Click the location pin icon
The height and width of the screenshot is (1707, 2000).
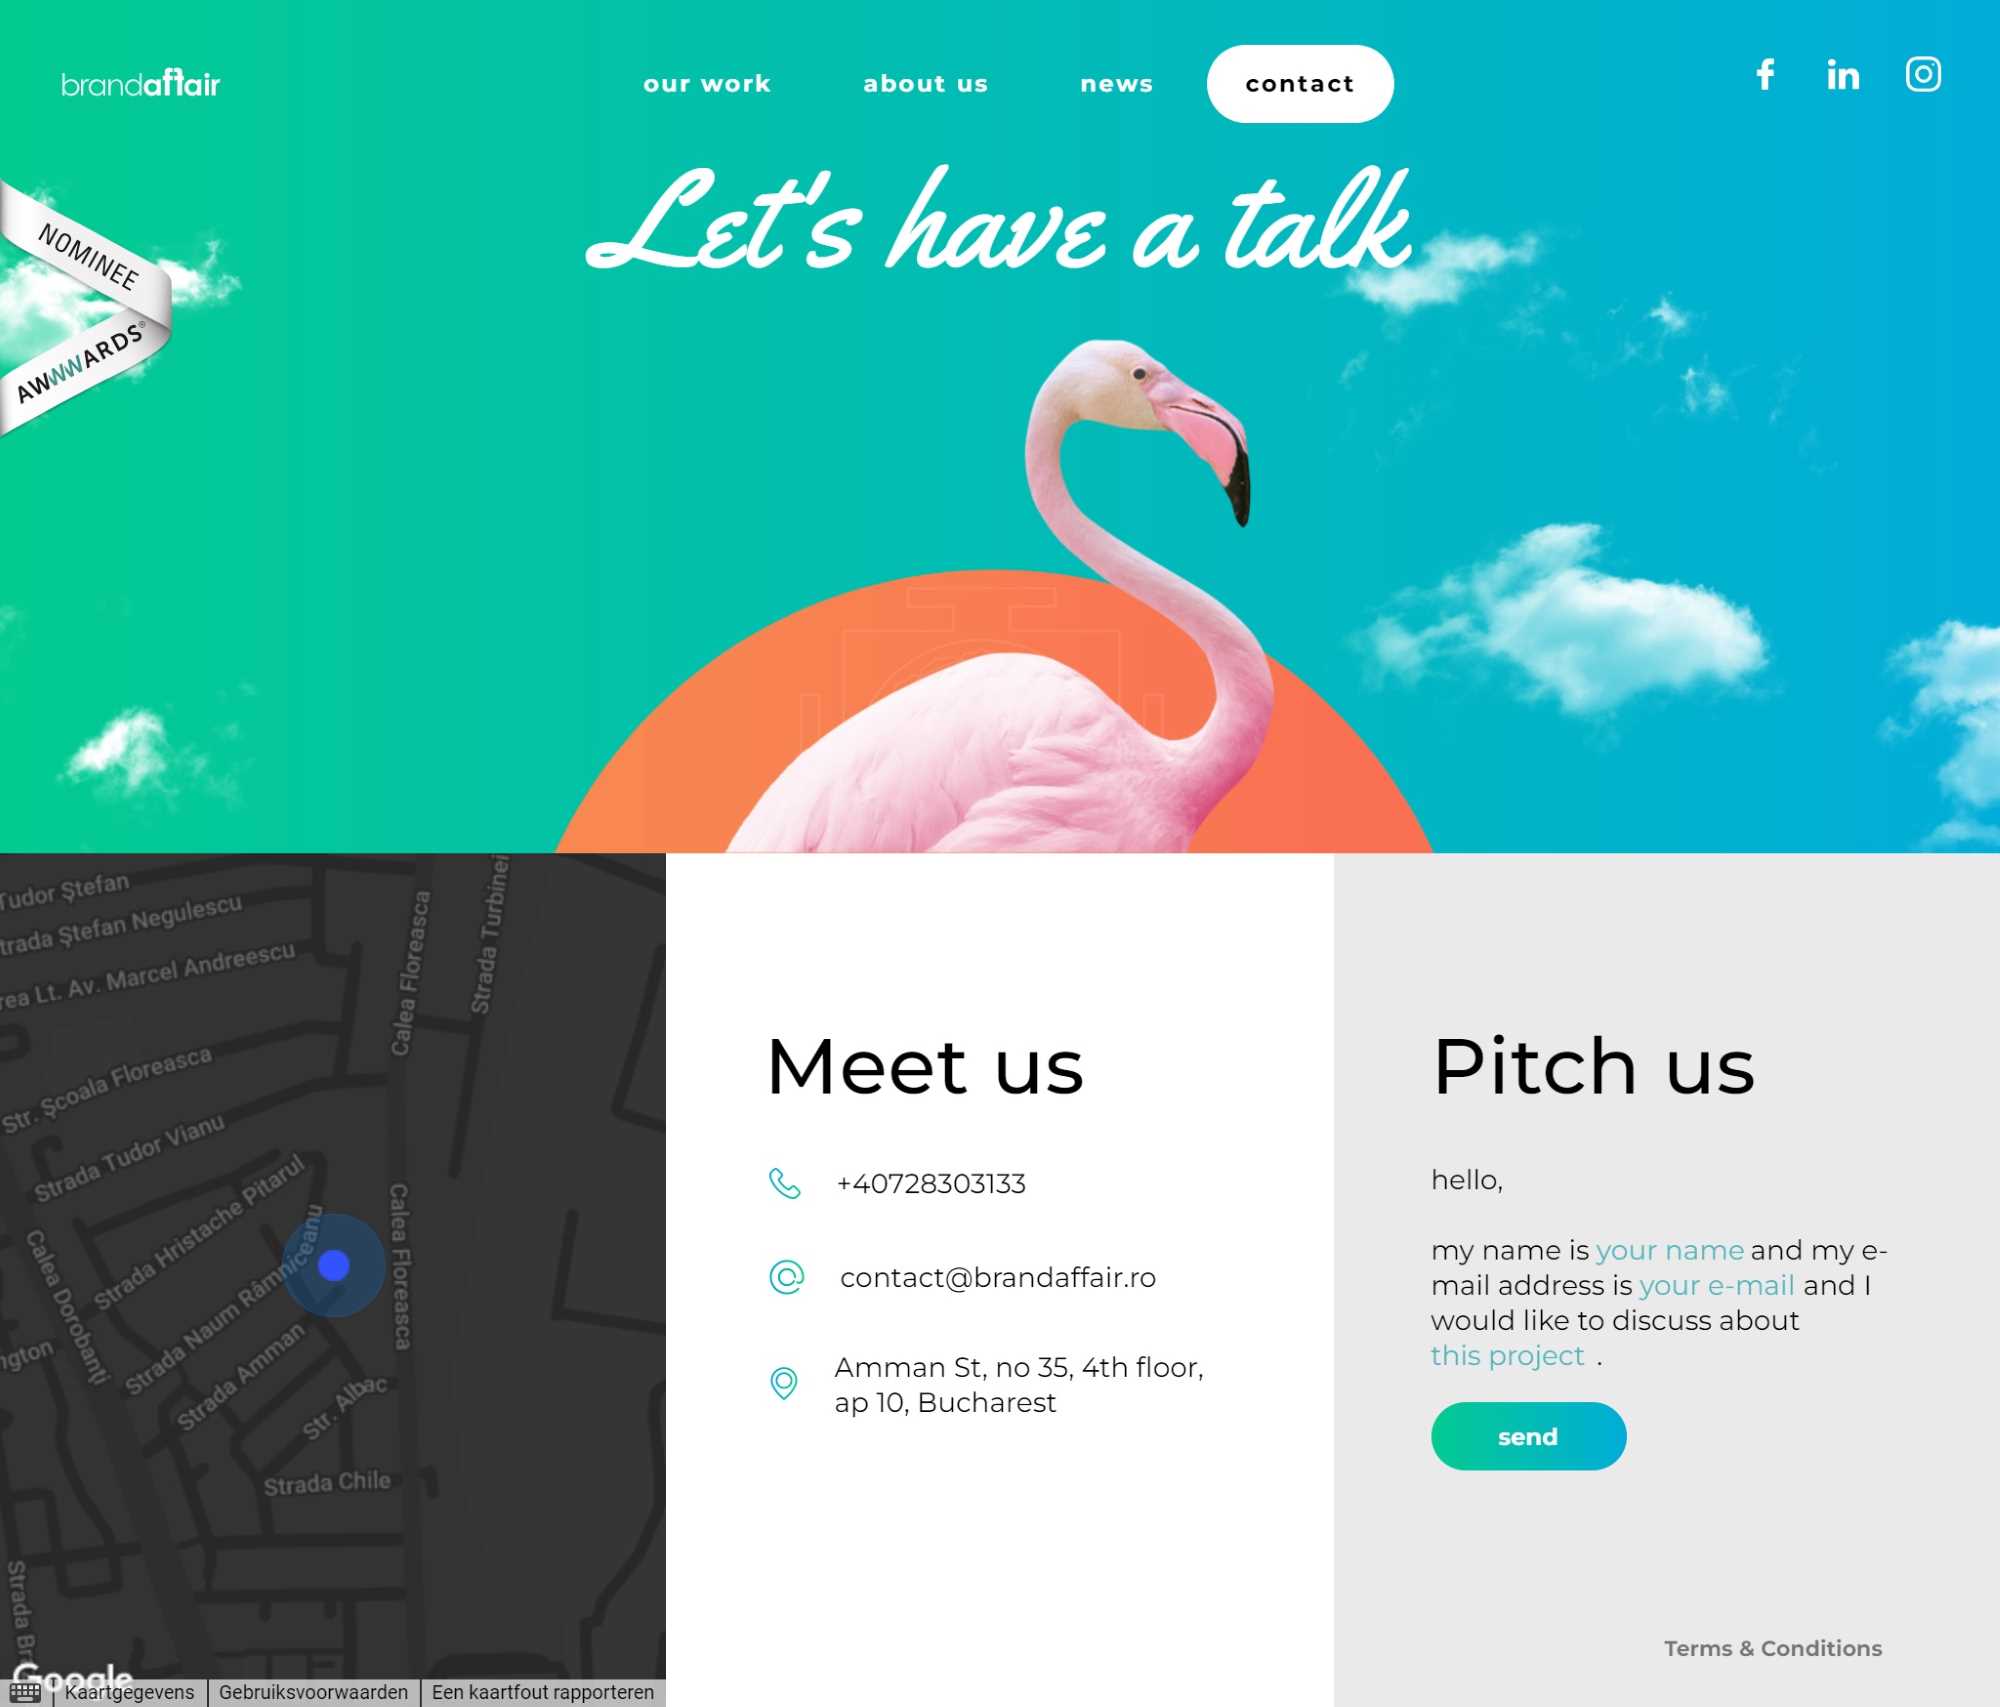pyautogui.click(x=784, y=1384)
